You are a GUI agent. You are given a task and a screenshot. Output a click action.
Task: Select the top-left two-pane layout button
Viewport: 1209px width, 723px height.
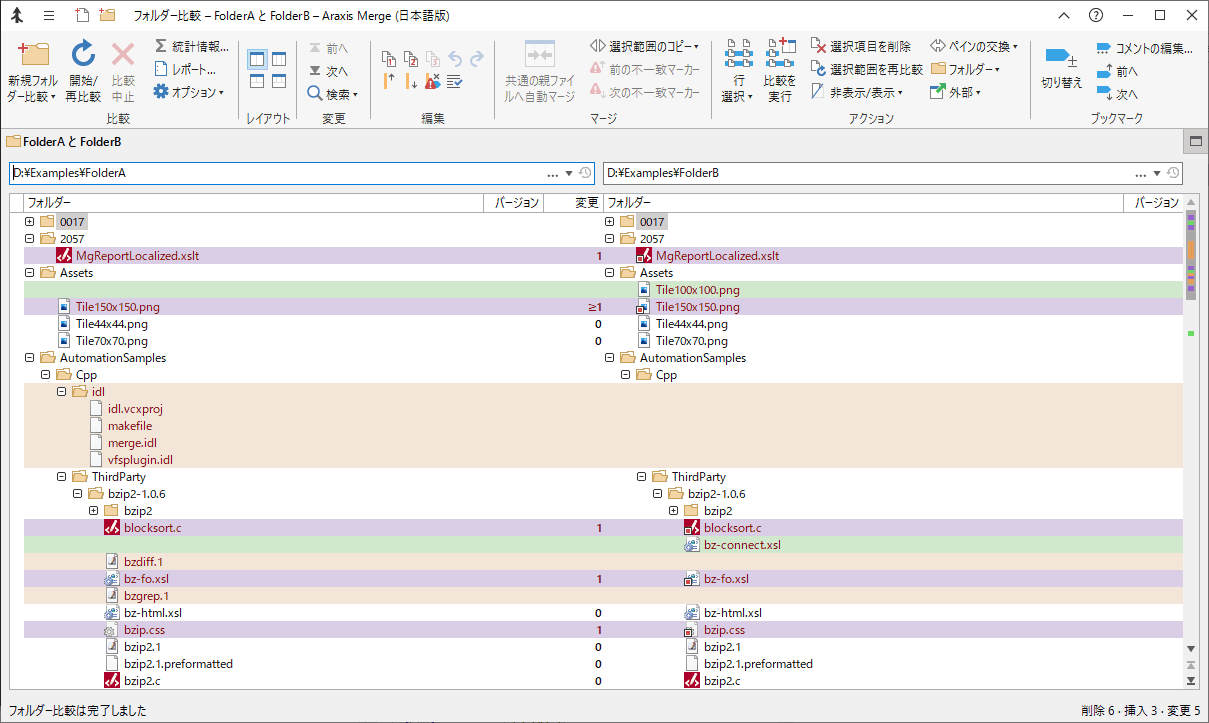point(257,60)
